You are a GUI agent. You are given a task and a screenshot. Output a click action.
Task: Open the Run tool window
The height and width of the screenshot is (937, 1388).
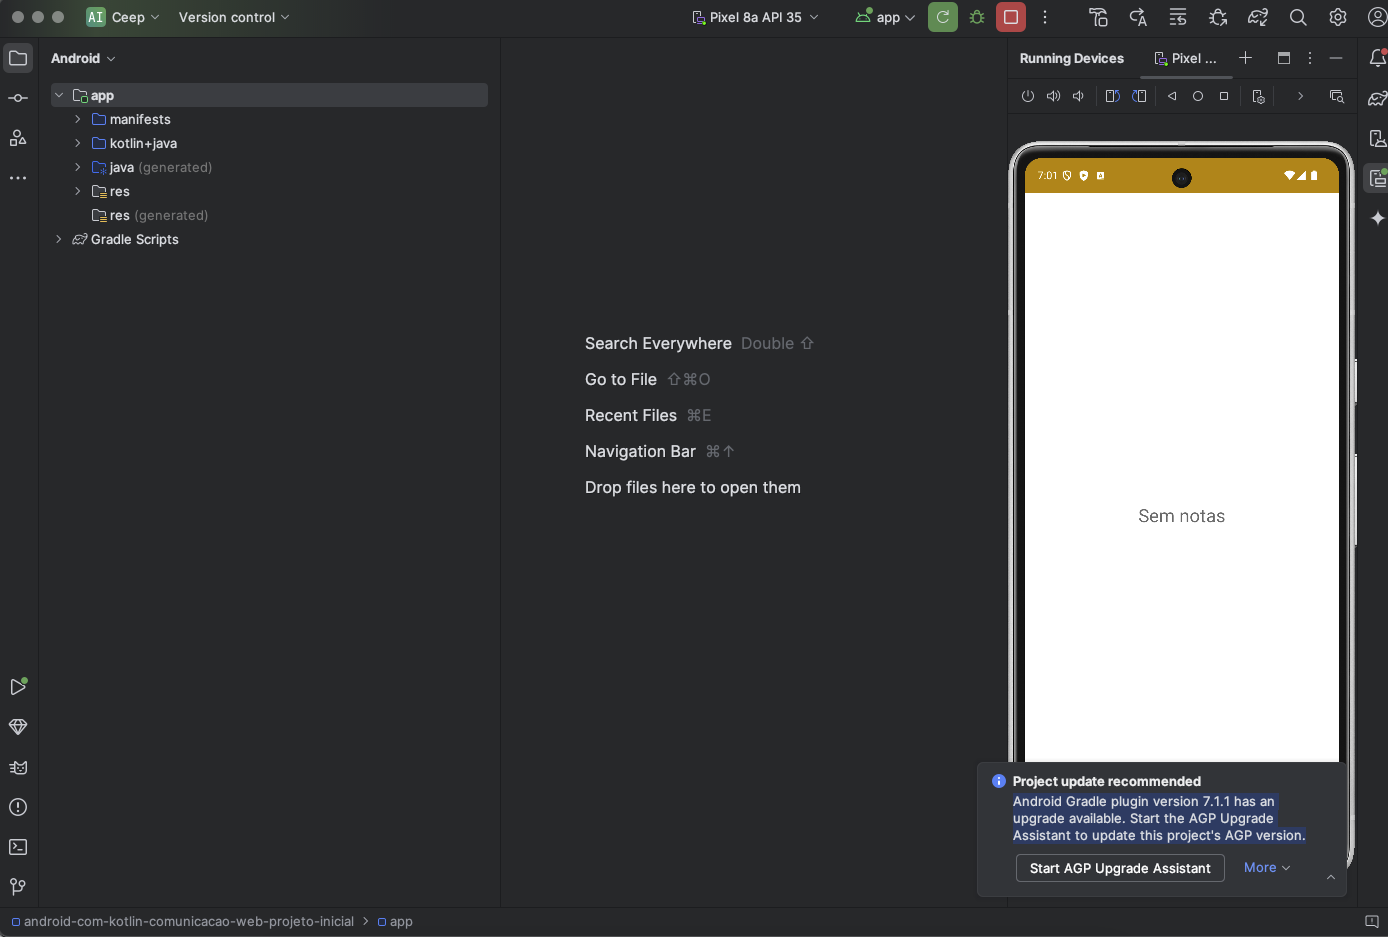click(18, 687)
